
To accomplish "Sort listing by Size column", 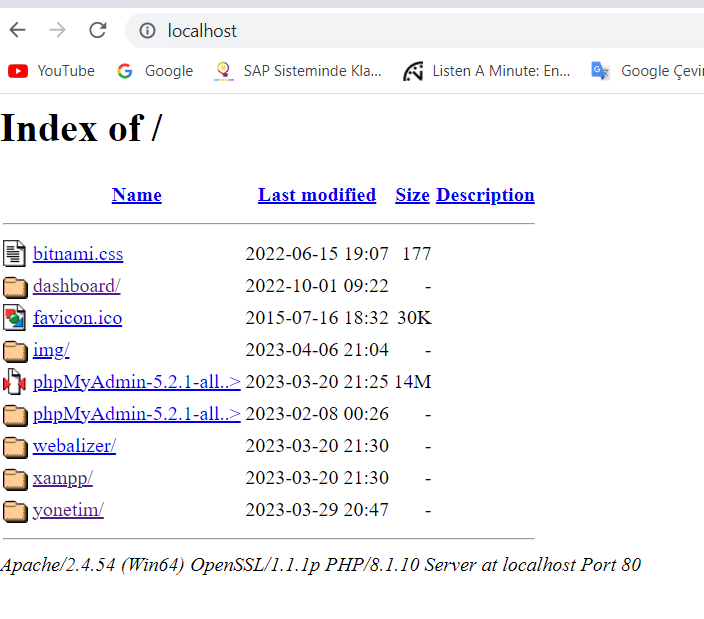I will click(412, 195).
